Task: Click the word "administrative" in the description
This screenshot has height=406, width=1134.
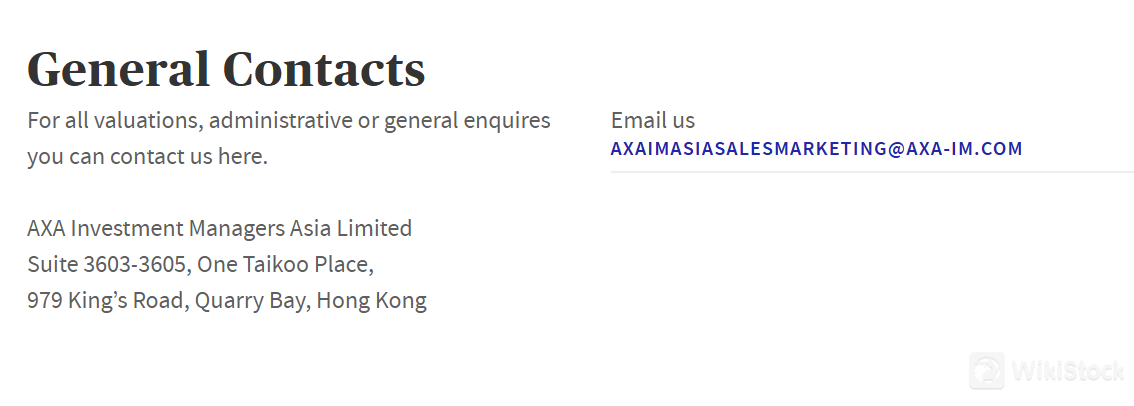Action: (x=281, y=120)
